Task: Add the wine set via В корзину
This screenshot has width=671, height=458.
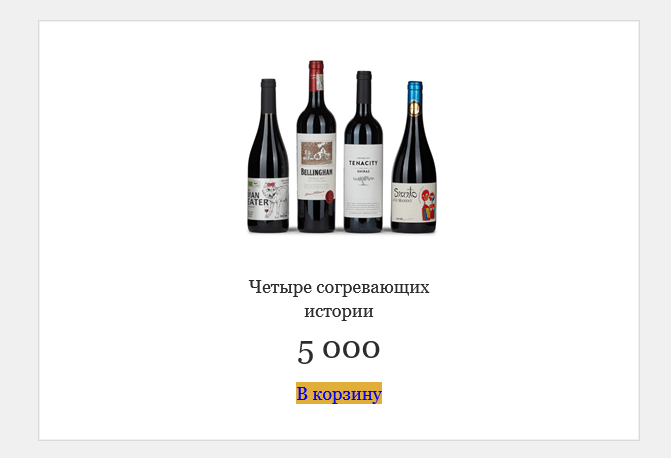Action: coord(338,393)
